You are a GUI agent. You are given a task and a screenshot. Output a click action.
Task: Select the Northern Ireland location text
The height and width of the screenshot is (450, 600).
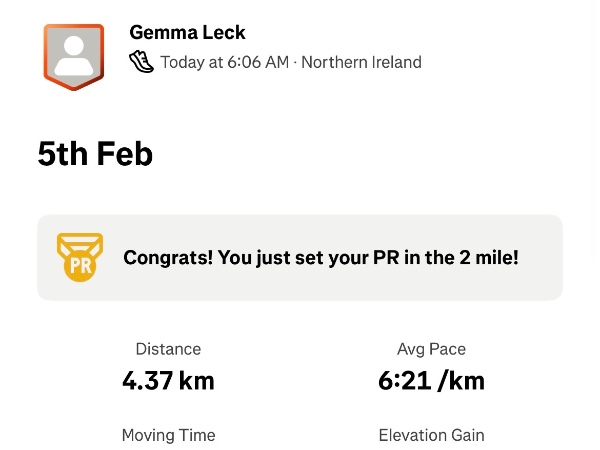[x=361, y=62]
